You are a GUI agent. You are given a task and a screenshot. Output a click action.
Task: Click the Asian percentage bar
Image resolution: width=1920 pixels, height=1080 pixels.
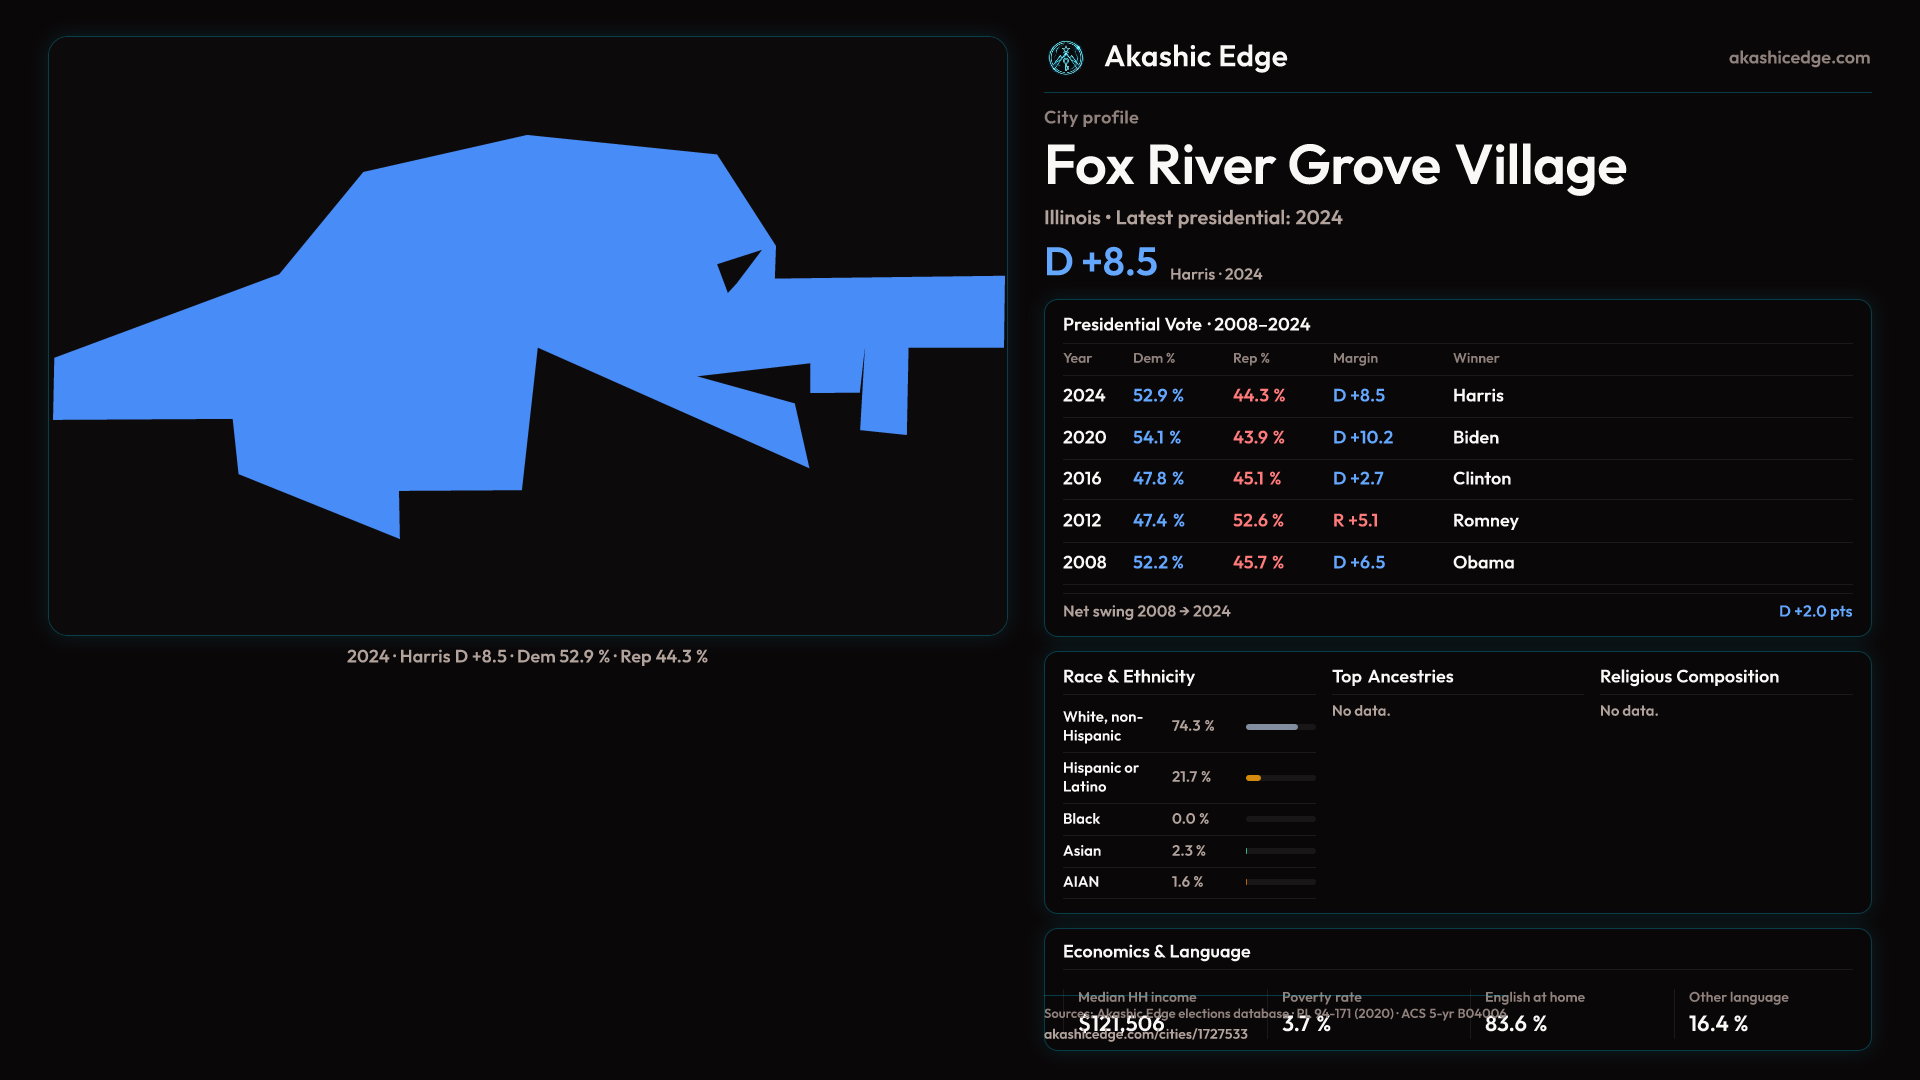click(1279, 851)
